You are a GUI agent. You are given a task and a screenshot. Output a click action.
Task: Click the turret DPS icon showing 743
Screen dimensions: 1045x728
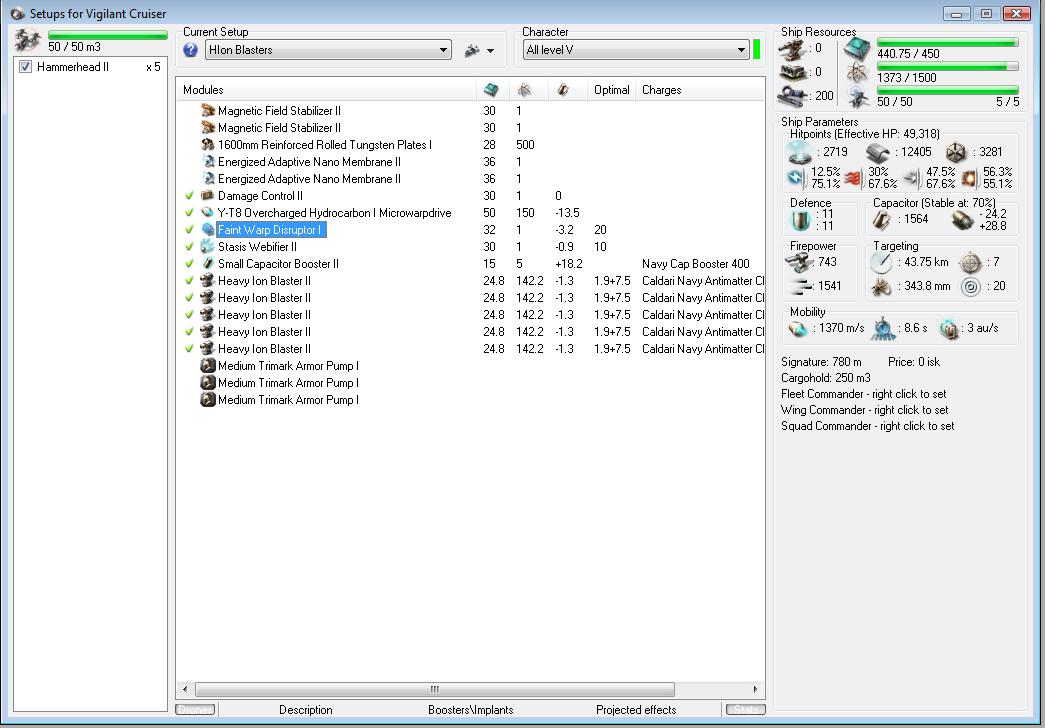798,263
